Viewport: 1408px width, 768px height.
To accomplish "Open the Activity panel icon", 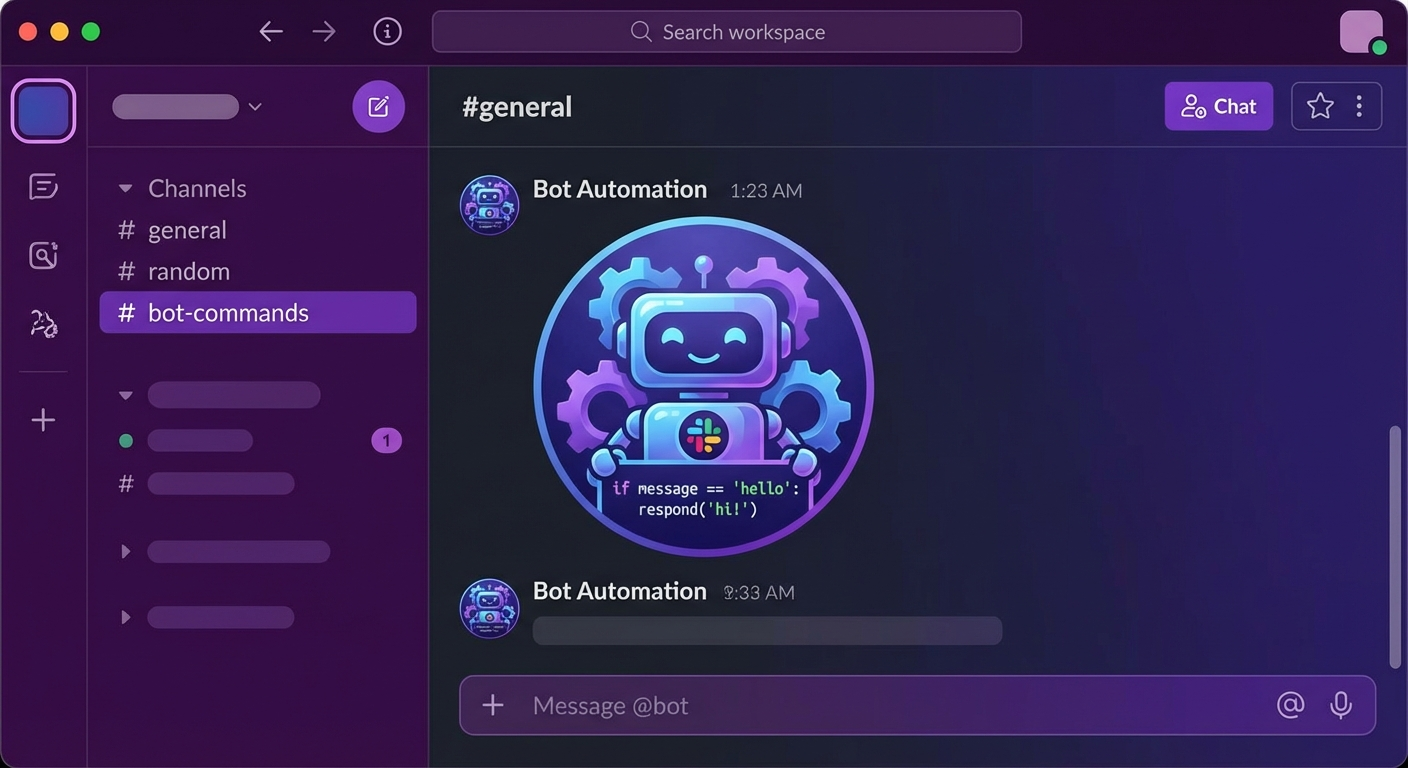I will point(43,255).
